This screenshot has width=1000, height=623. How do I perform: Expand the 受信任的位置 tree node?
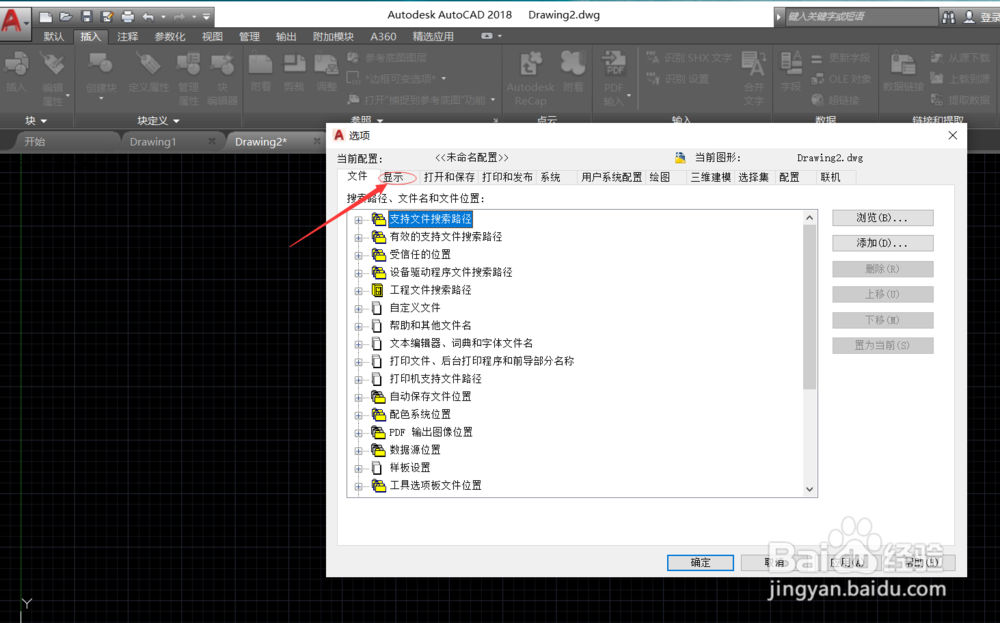(x=358, y=256)
